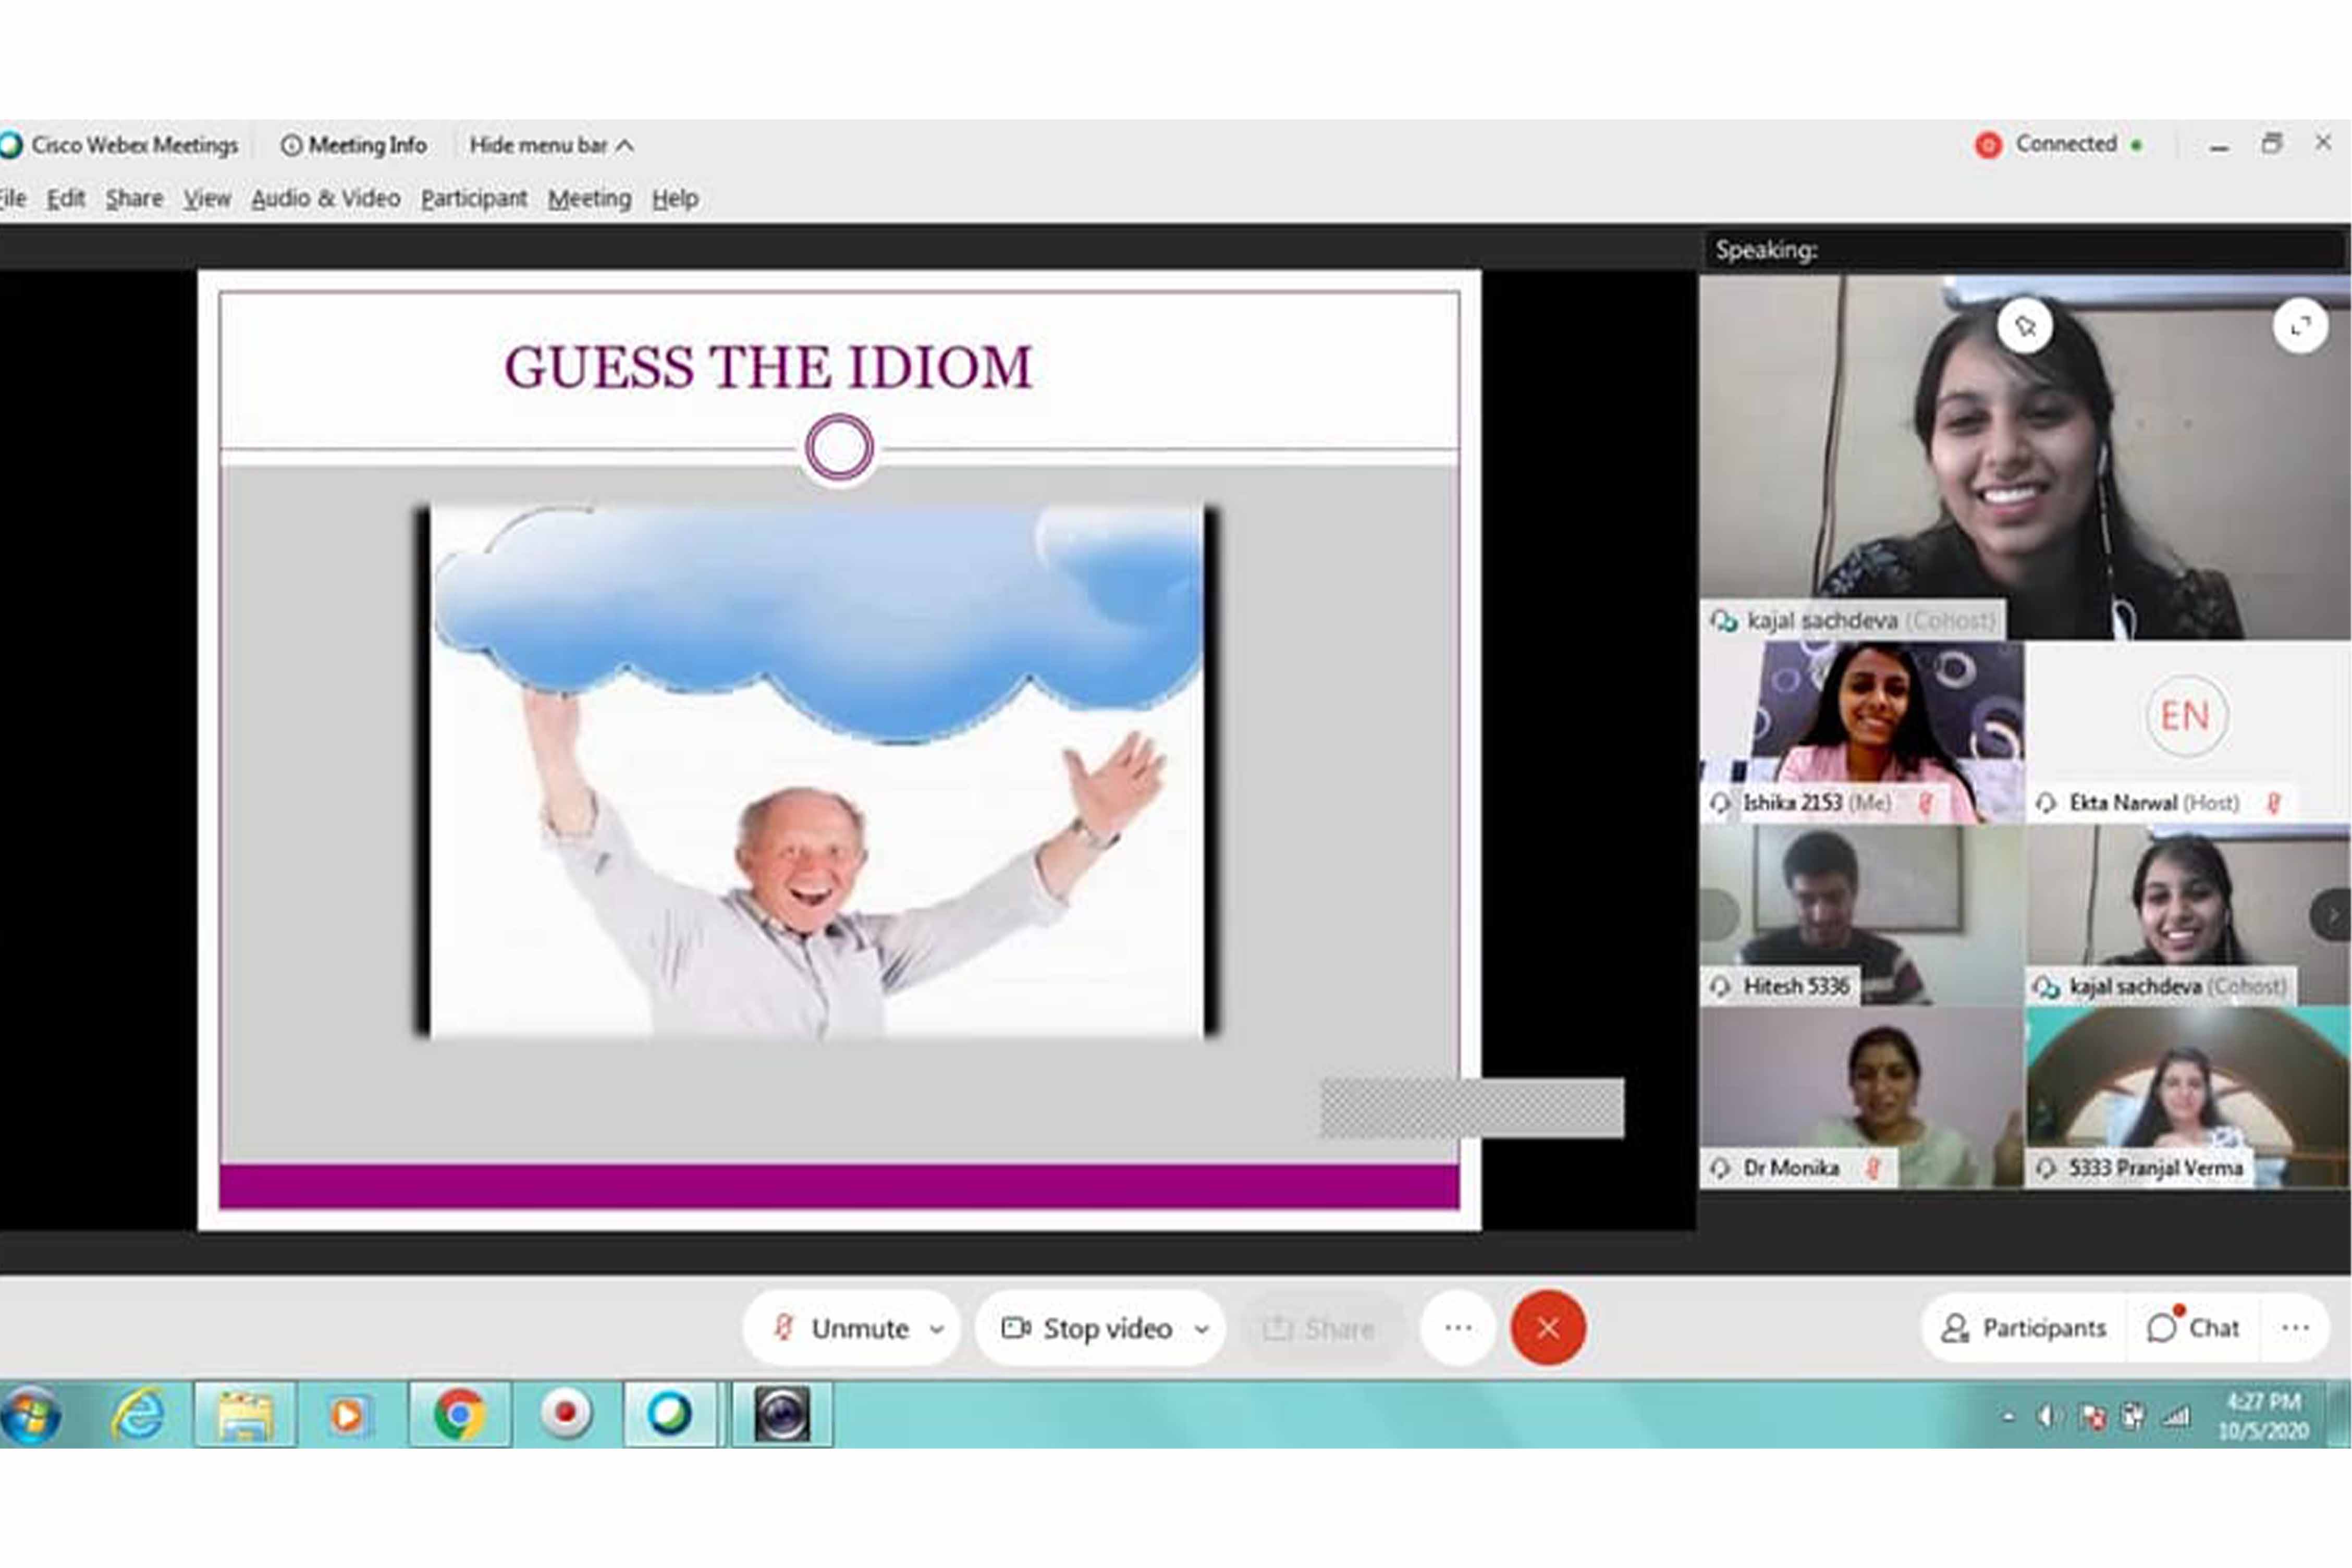Viewport: 2352px width, 1568px height.
Task: Open more options ellipsis beside Share
Action: tap(1458, 1328)
